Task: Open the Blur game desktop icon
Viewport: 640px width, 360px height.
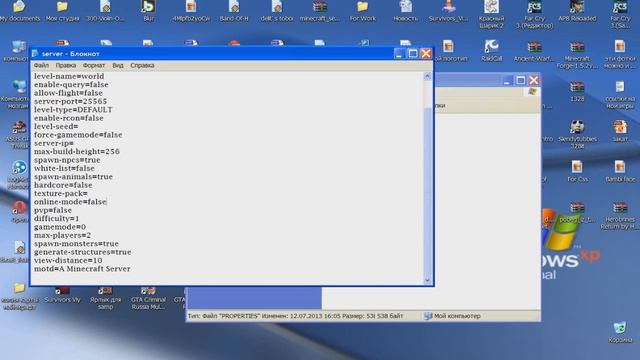Action: coord(148,11)
